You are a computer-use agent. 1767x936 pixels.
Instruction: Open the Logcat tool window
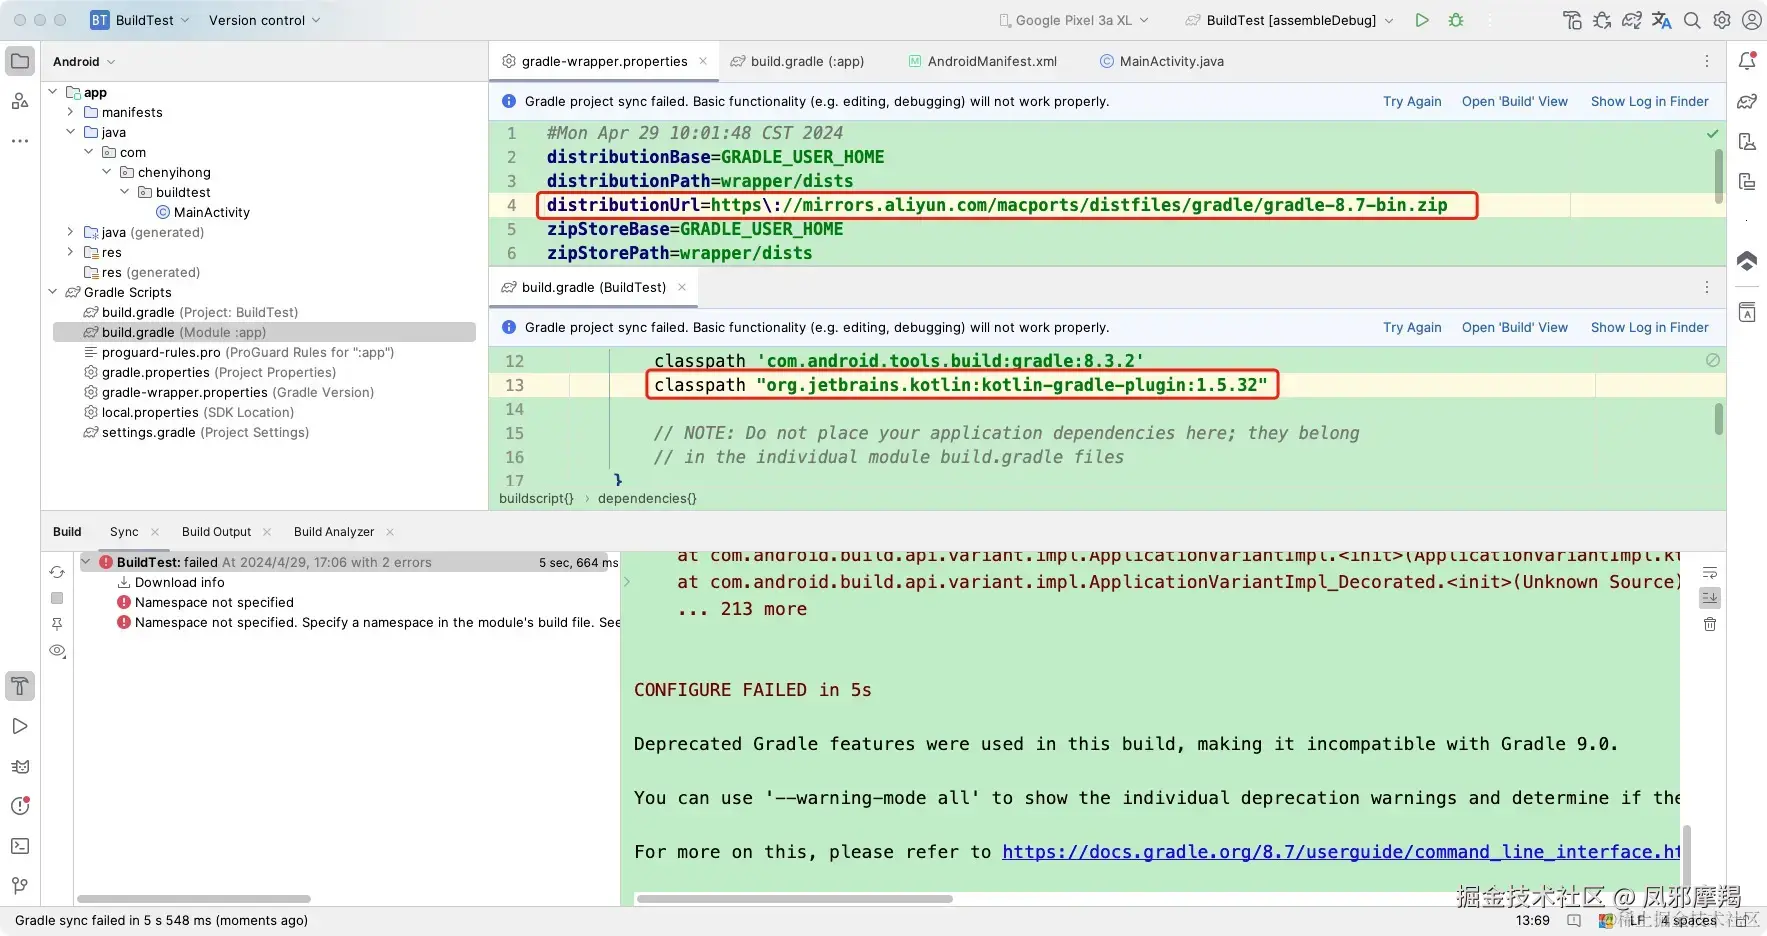click(x=20, y=766)
